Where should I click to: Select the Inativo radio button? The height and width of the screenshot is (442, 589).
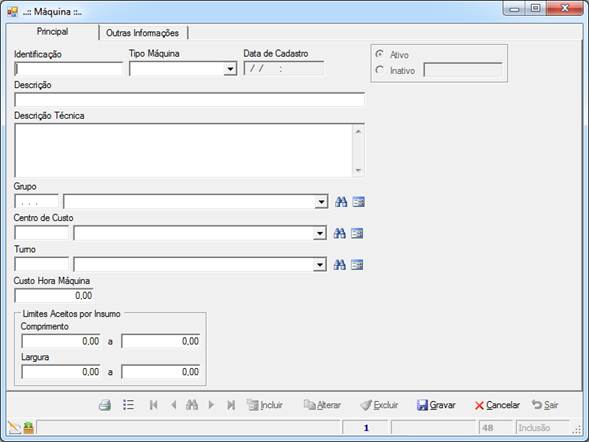(380, 70)
